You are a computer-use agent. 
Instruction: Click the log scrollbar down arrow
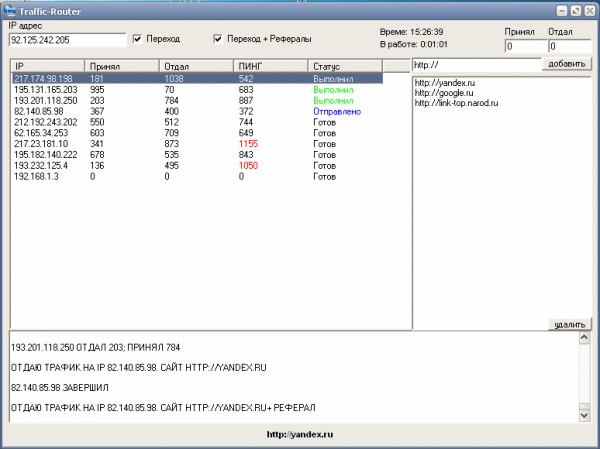tap(584, 413)
